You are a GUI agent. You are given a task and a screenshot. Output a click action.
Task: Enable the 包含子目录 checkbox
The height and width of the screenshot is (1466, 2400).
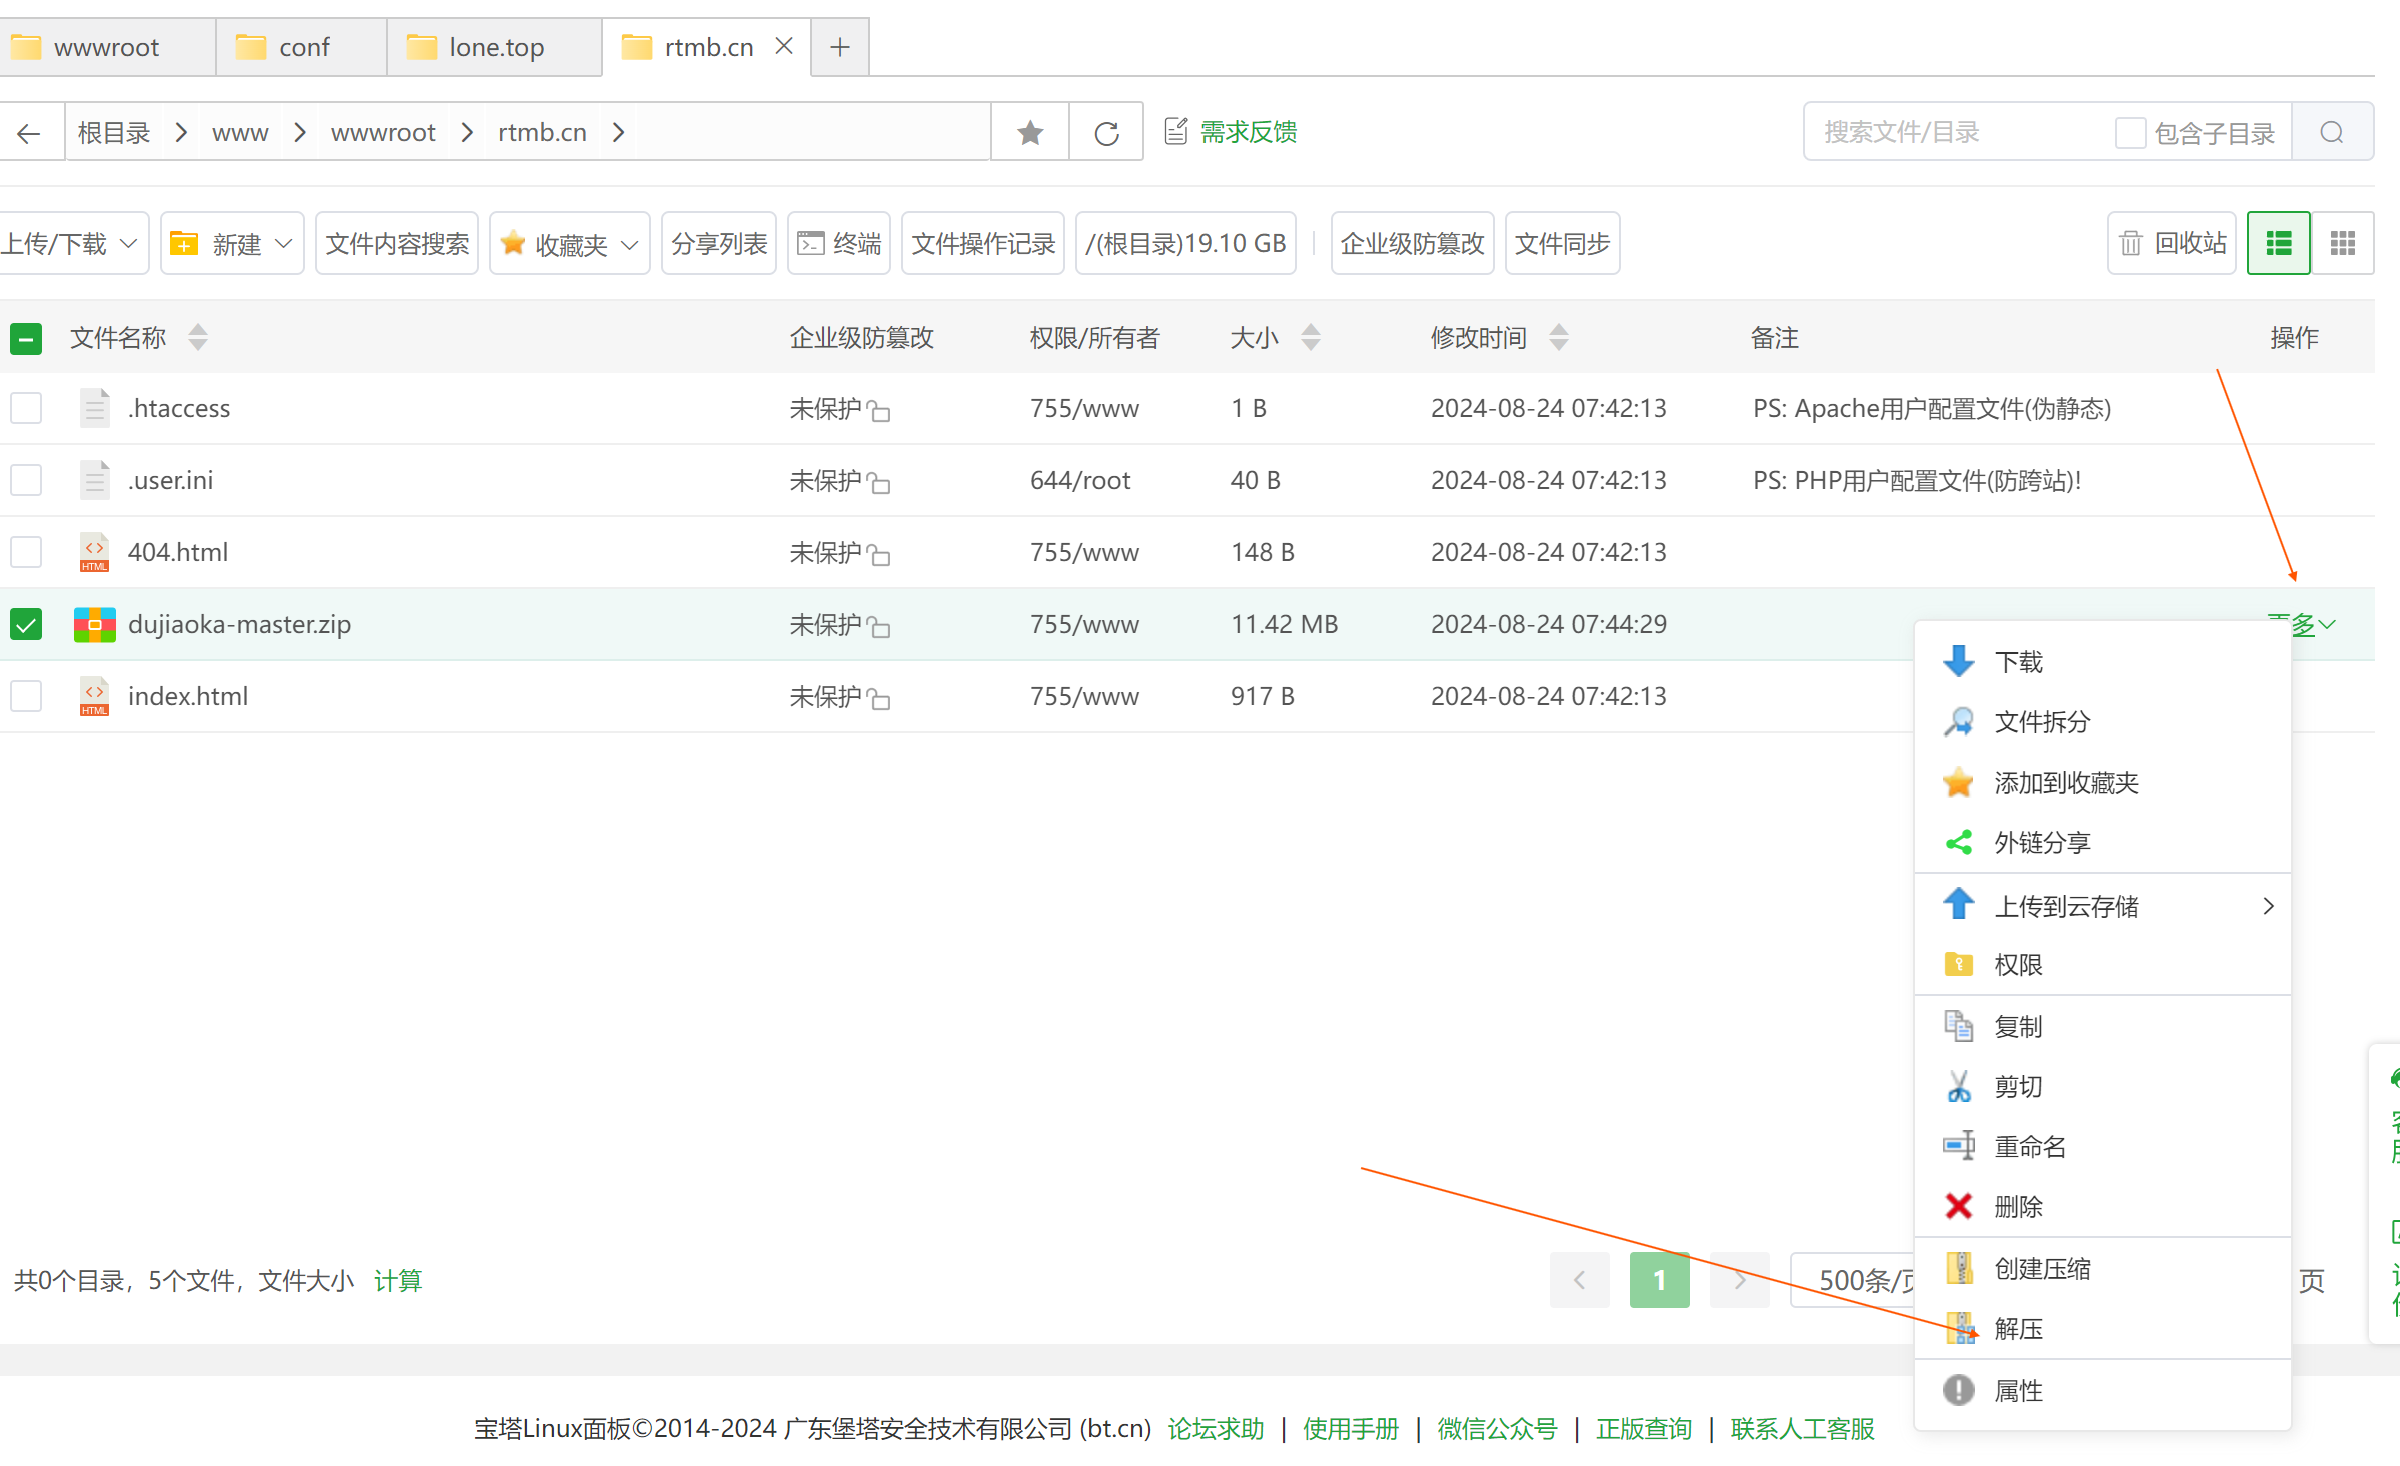(2130, 132)
